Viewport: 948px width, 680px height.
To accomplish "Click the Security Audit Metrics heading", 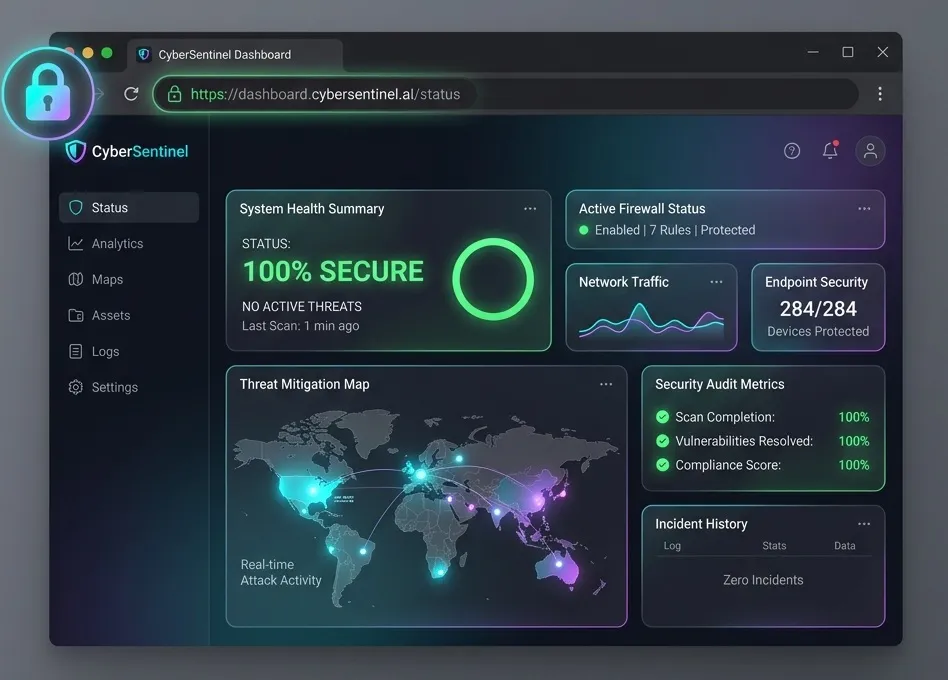I will [719, 384].
